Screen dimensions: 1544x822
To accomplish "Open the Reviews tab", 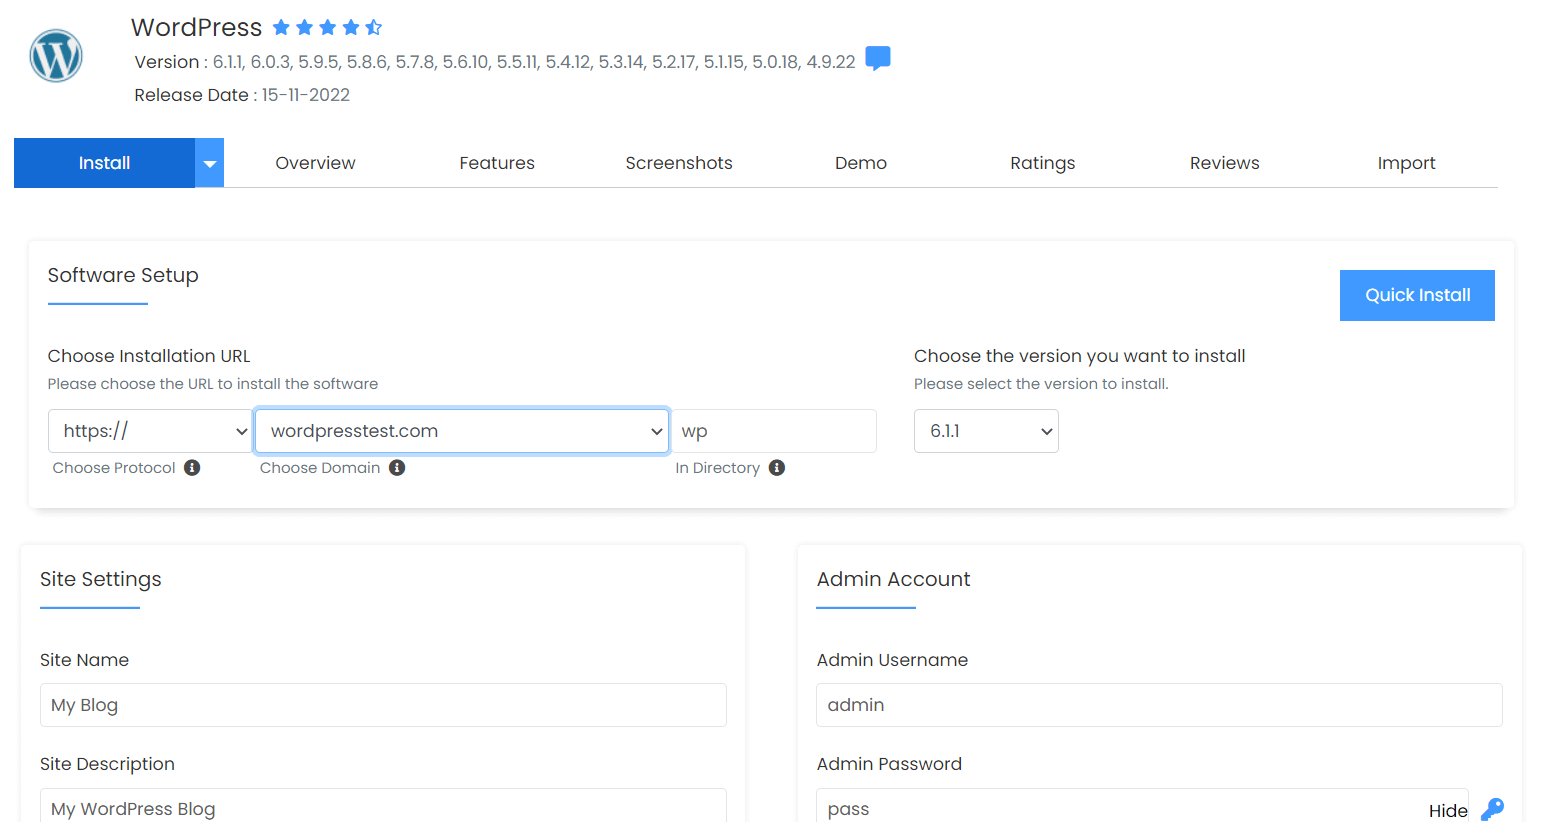I will [x=1225, y=163].
